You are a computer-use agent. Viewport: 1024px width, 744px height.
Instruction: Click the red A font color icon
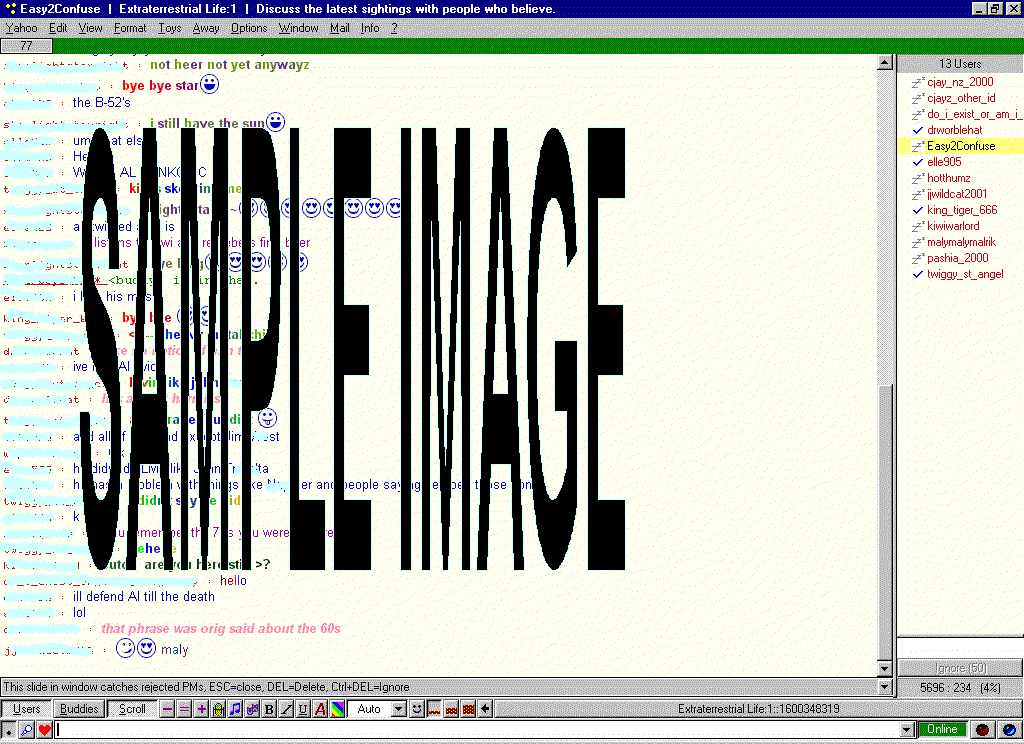point(320,708)
